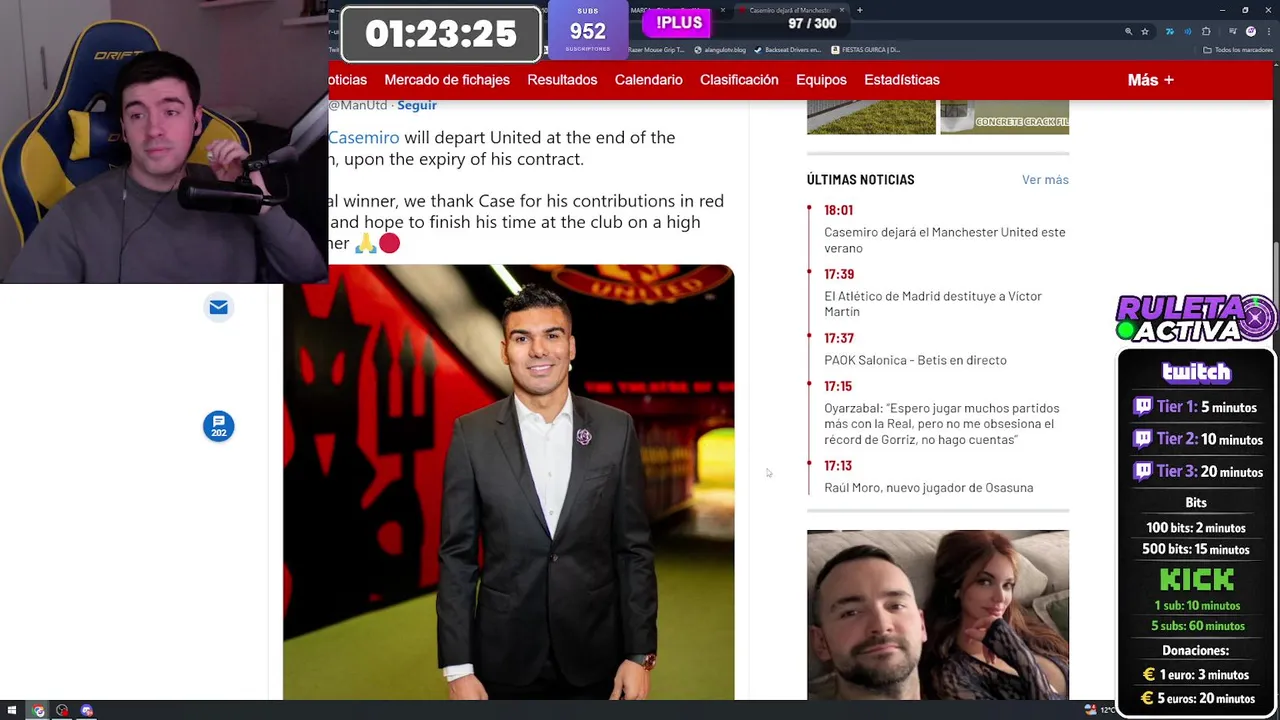Click the blue email share icon

click(x=218, y=307)
